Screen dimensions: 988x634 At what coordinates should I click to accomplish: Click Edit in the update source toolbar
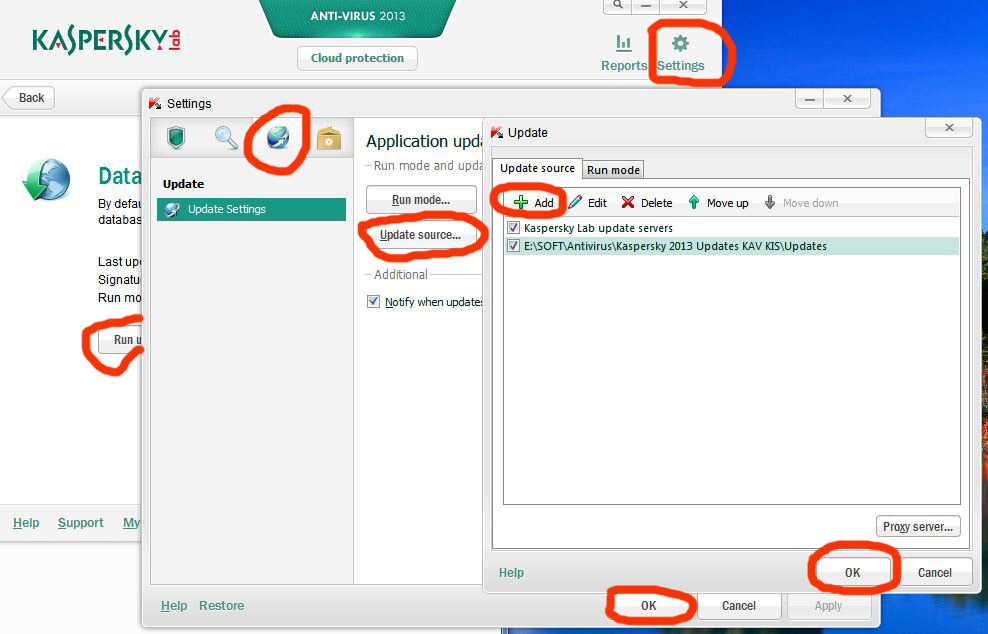(587, 202)
